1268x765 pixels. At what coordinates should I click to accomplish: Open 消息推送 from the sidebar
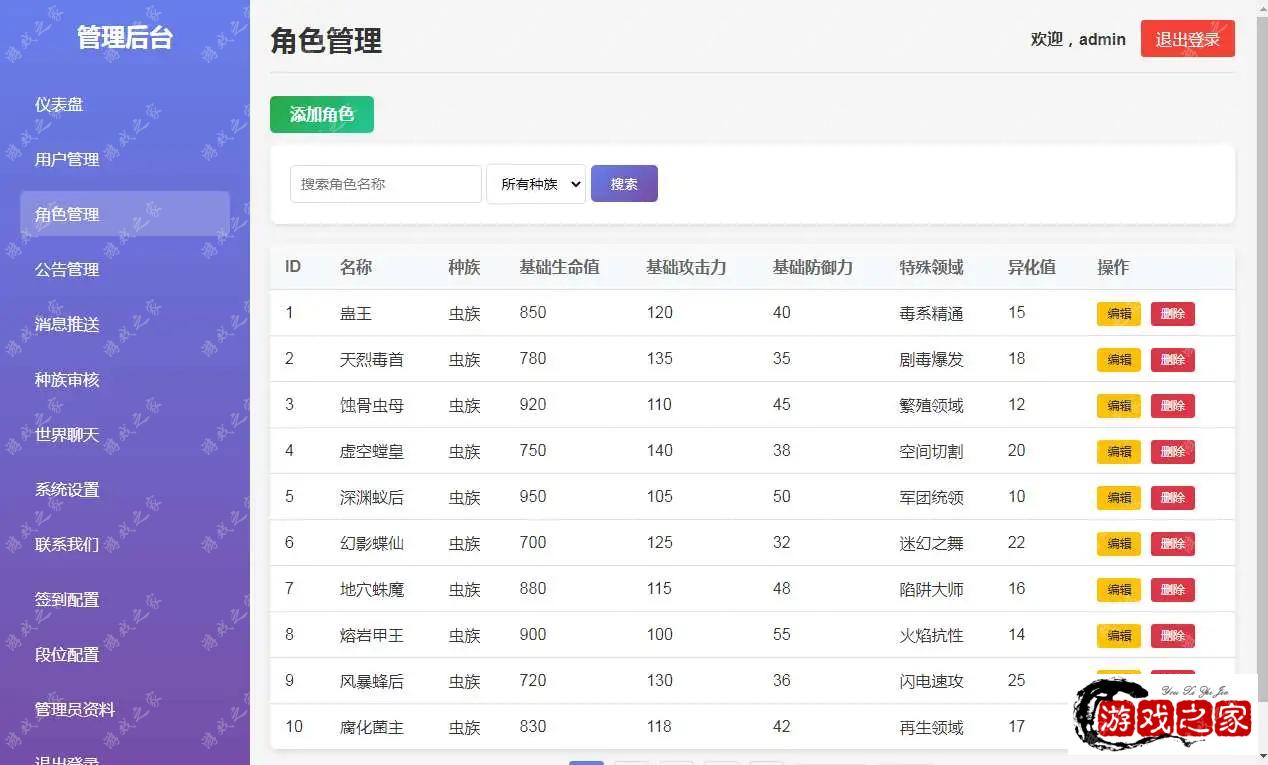point(67,324)
